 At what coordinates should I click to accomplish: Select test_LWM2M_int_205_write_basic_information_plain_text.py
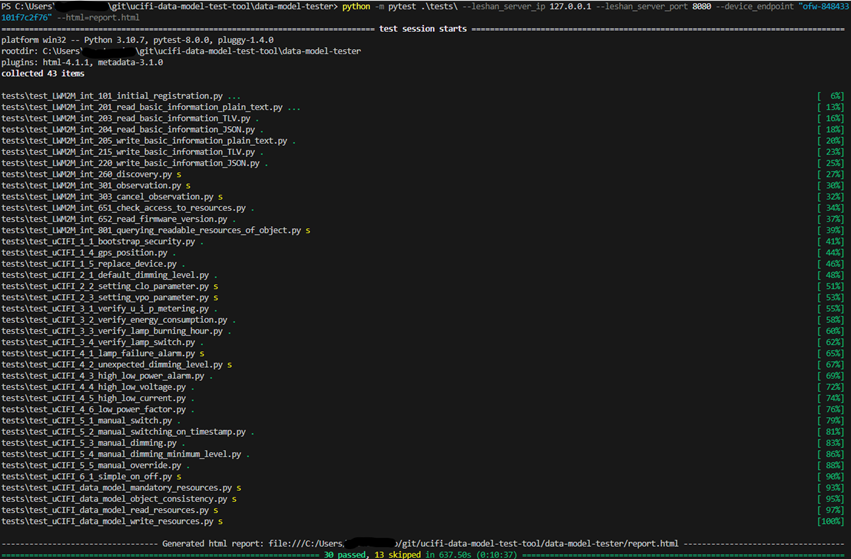point(144,141)
